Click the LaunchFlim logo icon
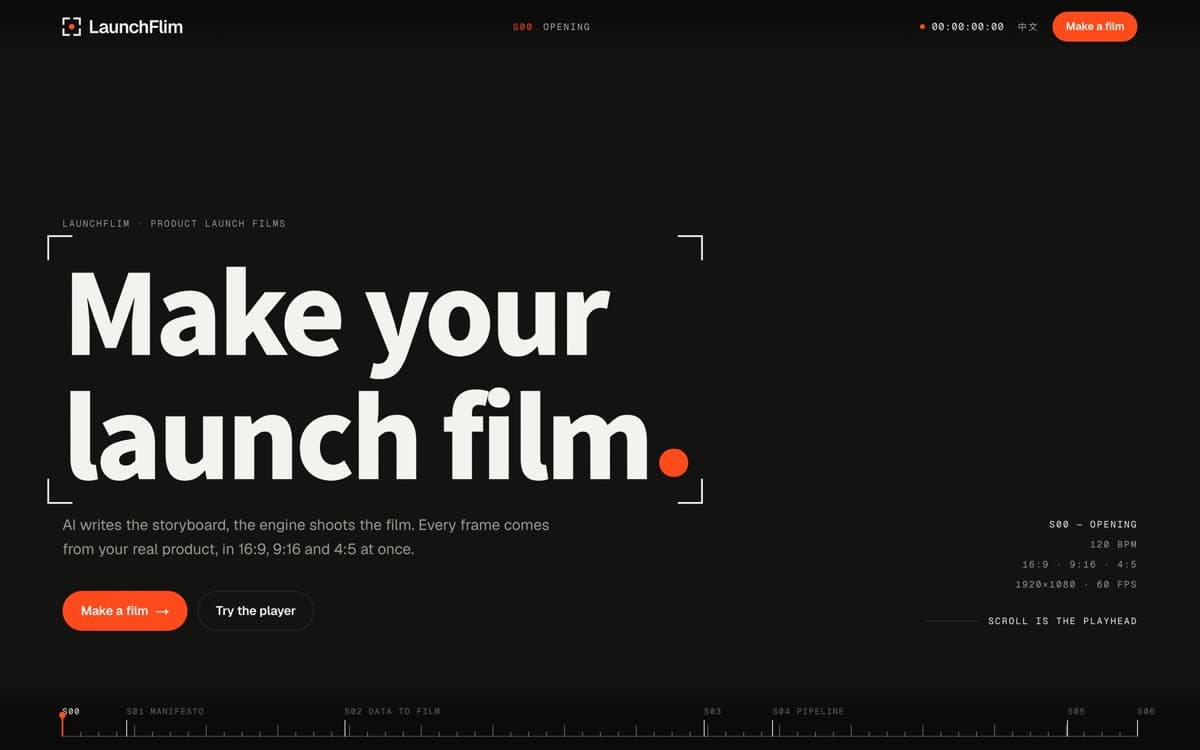 coord(71,27)
